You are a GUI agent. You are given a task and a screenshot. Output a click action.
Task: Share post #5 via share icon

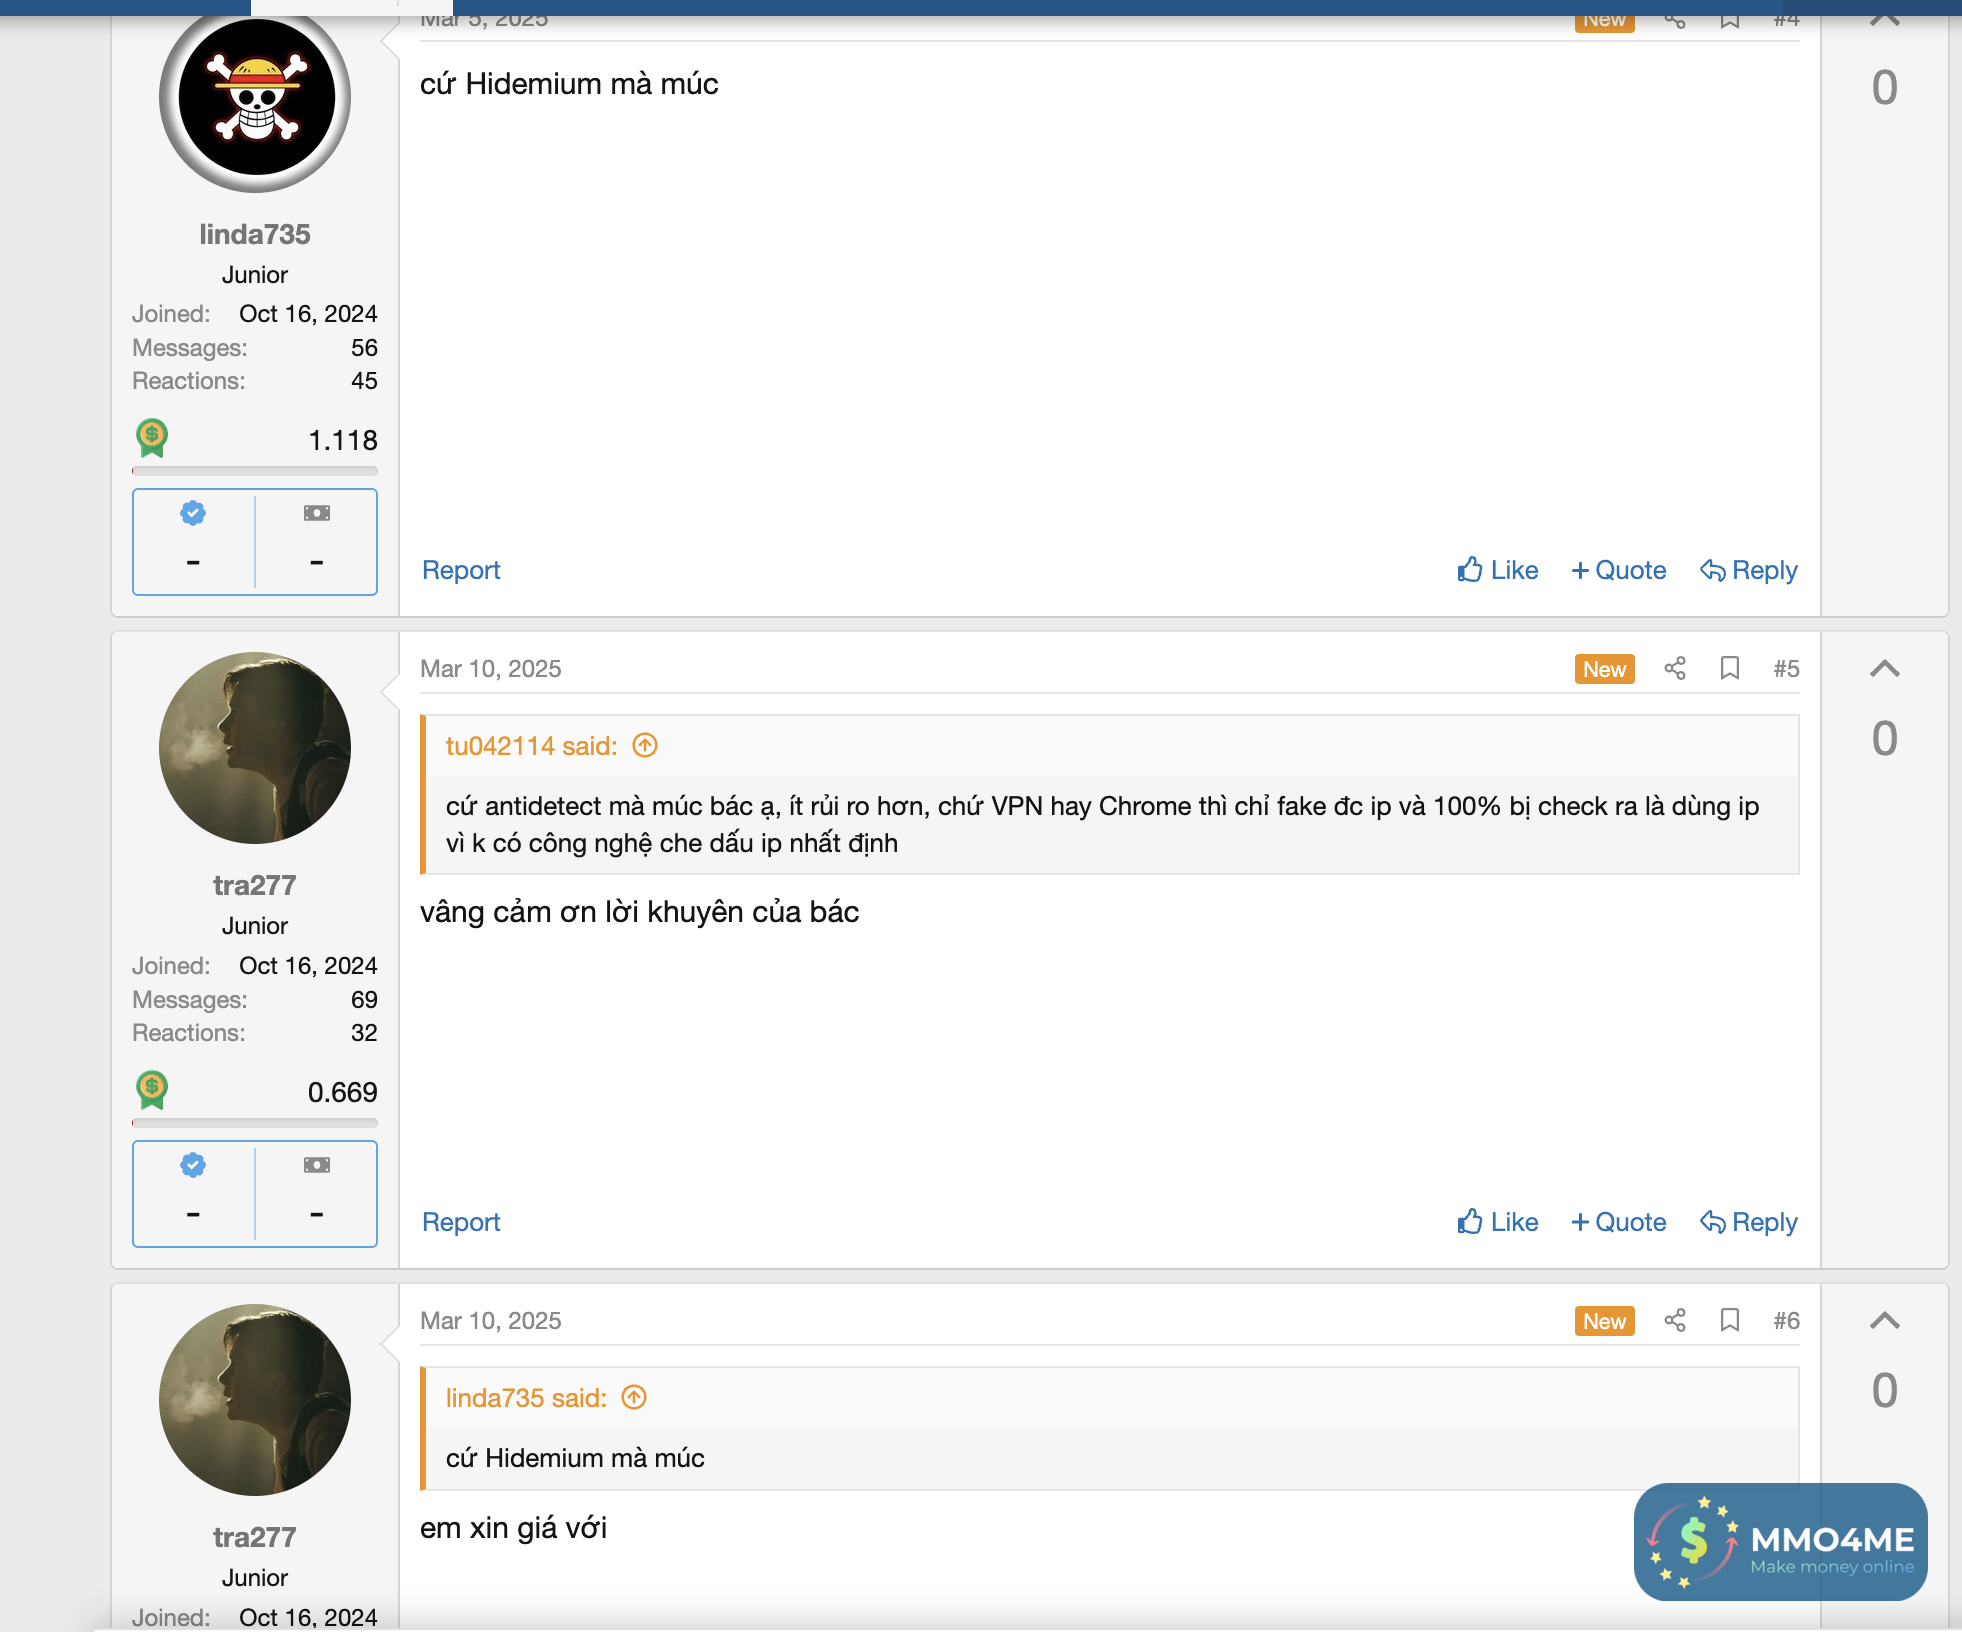pyautogui.click(x=1675, y=668)
